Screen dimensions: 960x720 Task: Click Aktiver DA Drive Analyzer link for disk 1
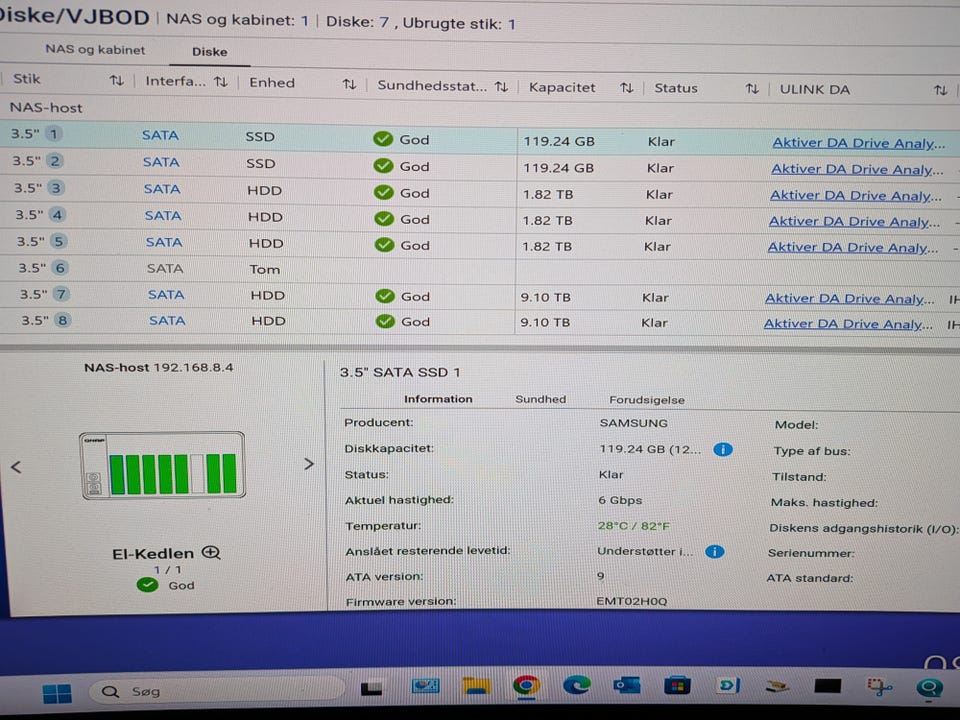[x=858, y=143]
